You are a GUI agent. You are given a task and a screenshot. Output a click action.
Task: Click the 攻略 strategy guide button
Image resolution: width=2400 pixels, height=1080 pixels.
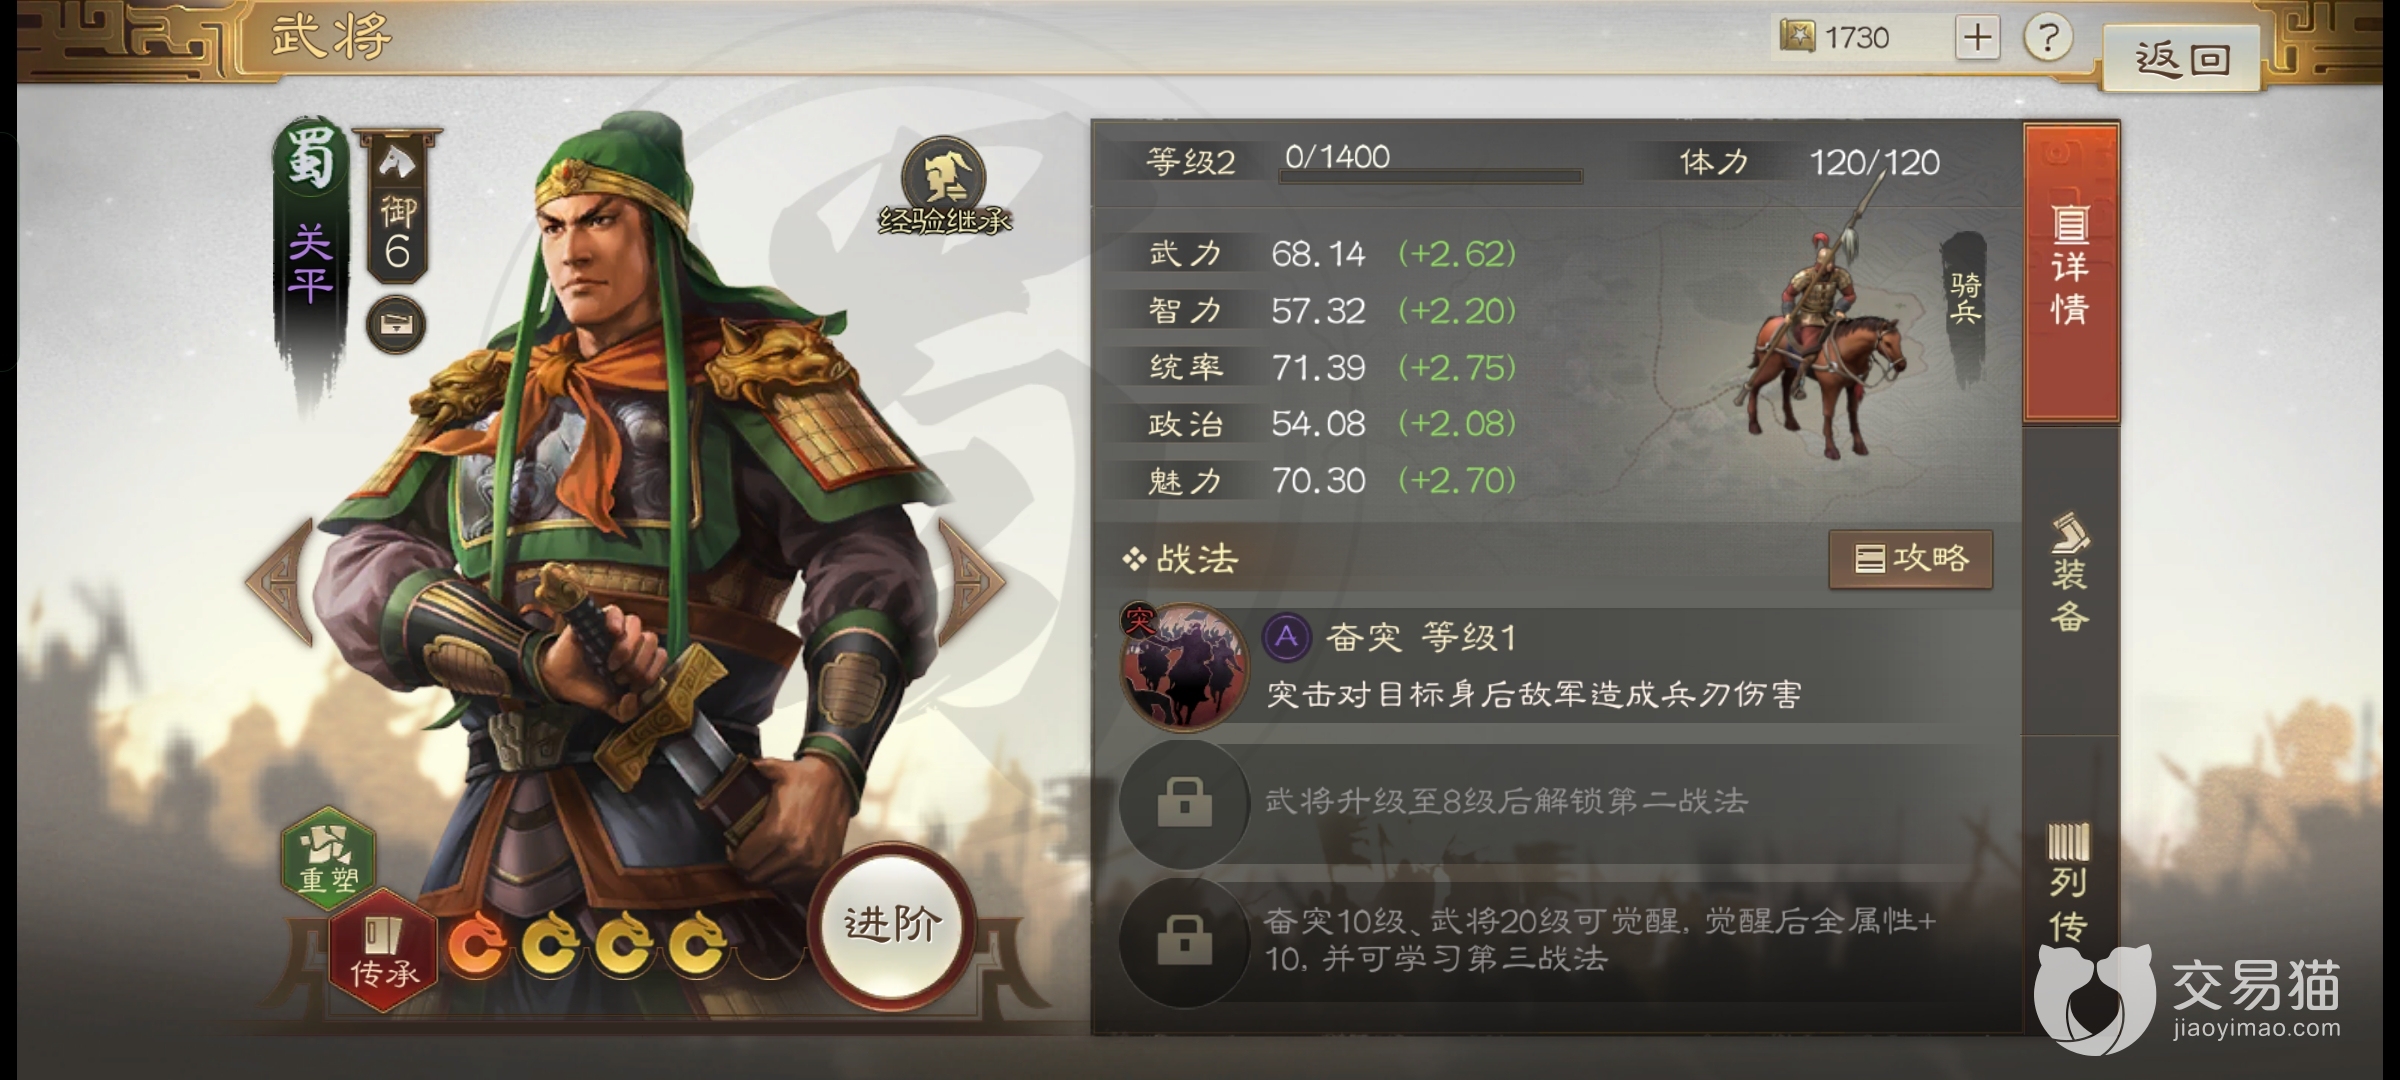click(1911, 559)
